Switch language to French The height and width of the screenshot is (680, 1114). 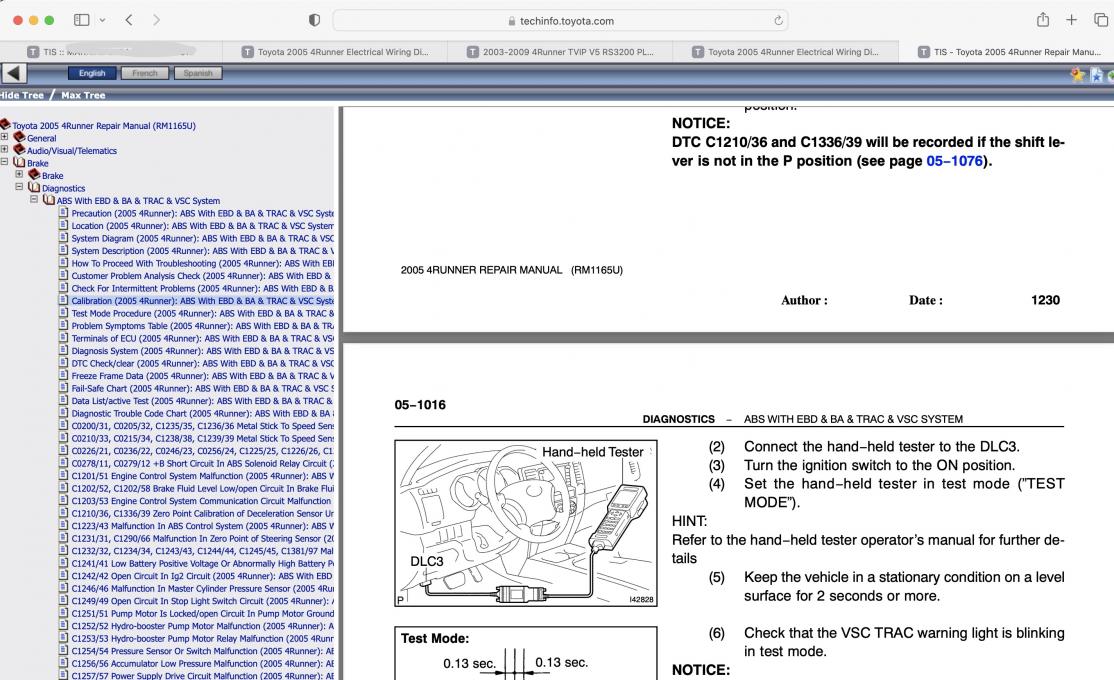click(x=145, y=72)
